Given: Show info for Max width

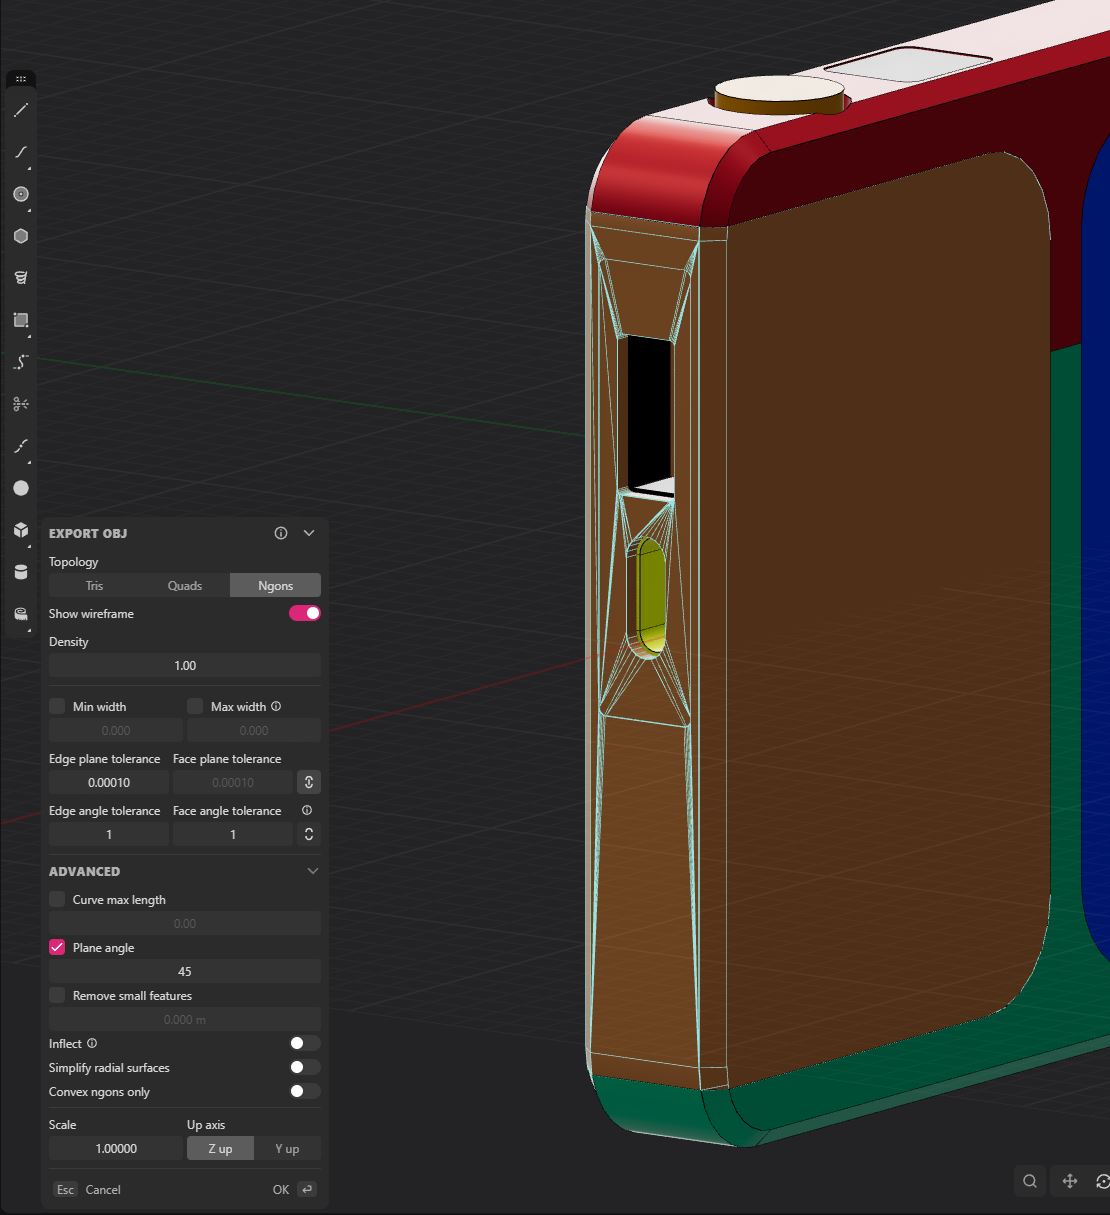Looking at the screenshot, I should click(276, 706).
